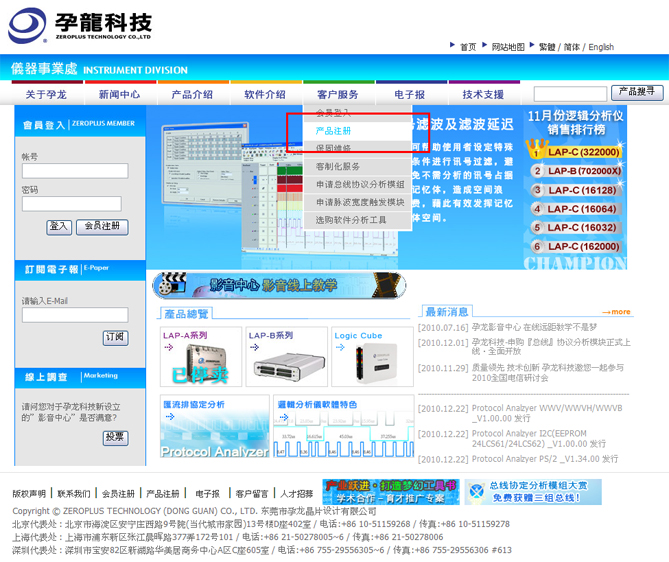Open the 电子报 footer link
669x562 pixels.
pos(207,494)
